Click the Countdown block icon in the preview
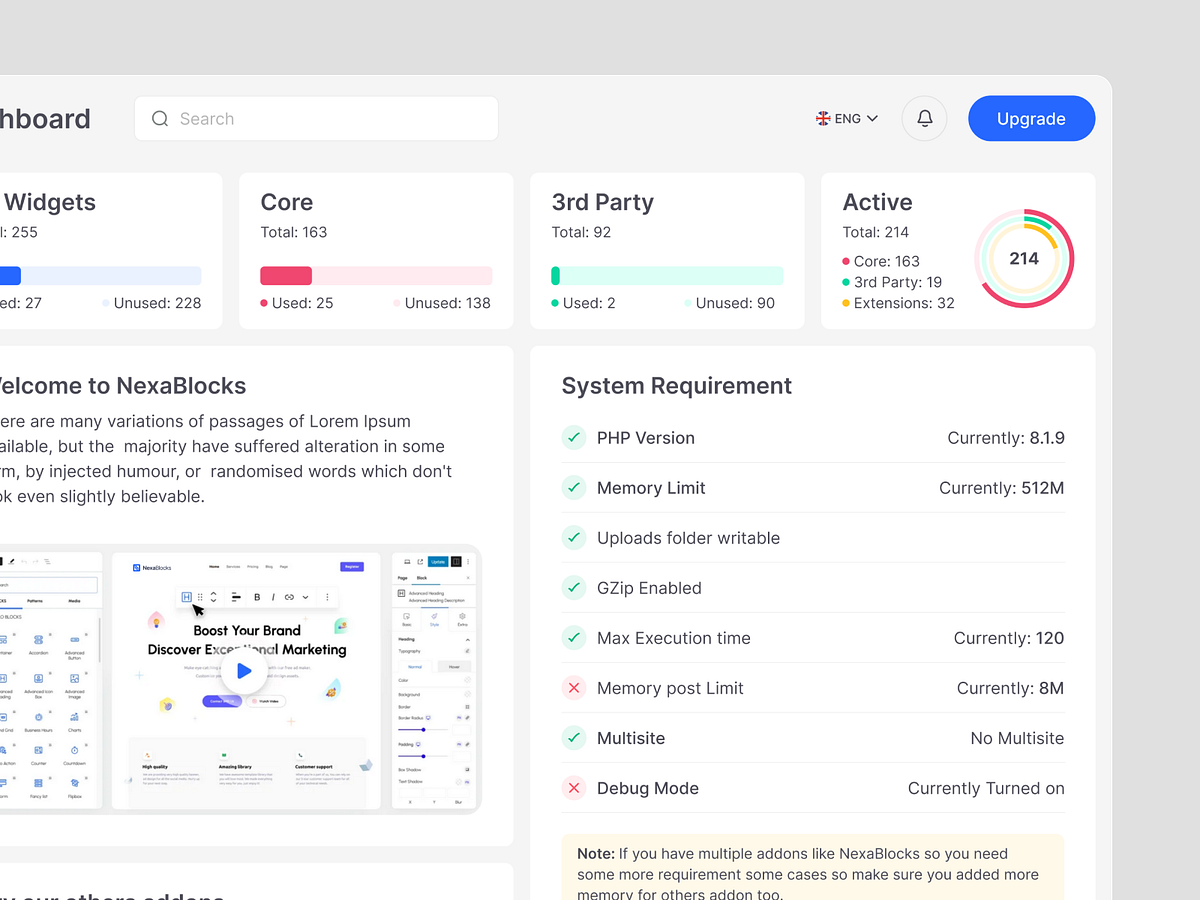This screenshot has height=900, width=1200. [x=75, y=750]
